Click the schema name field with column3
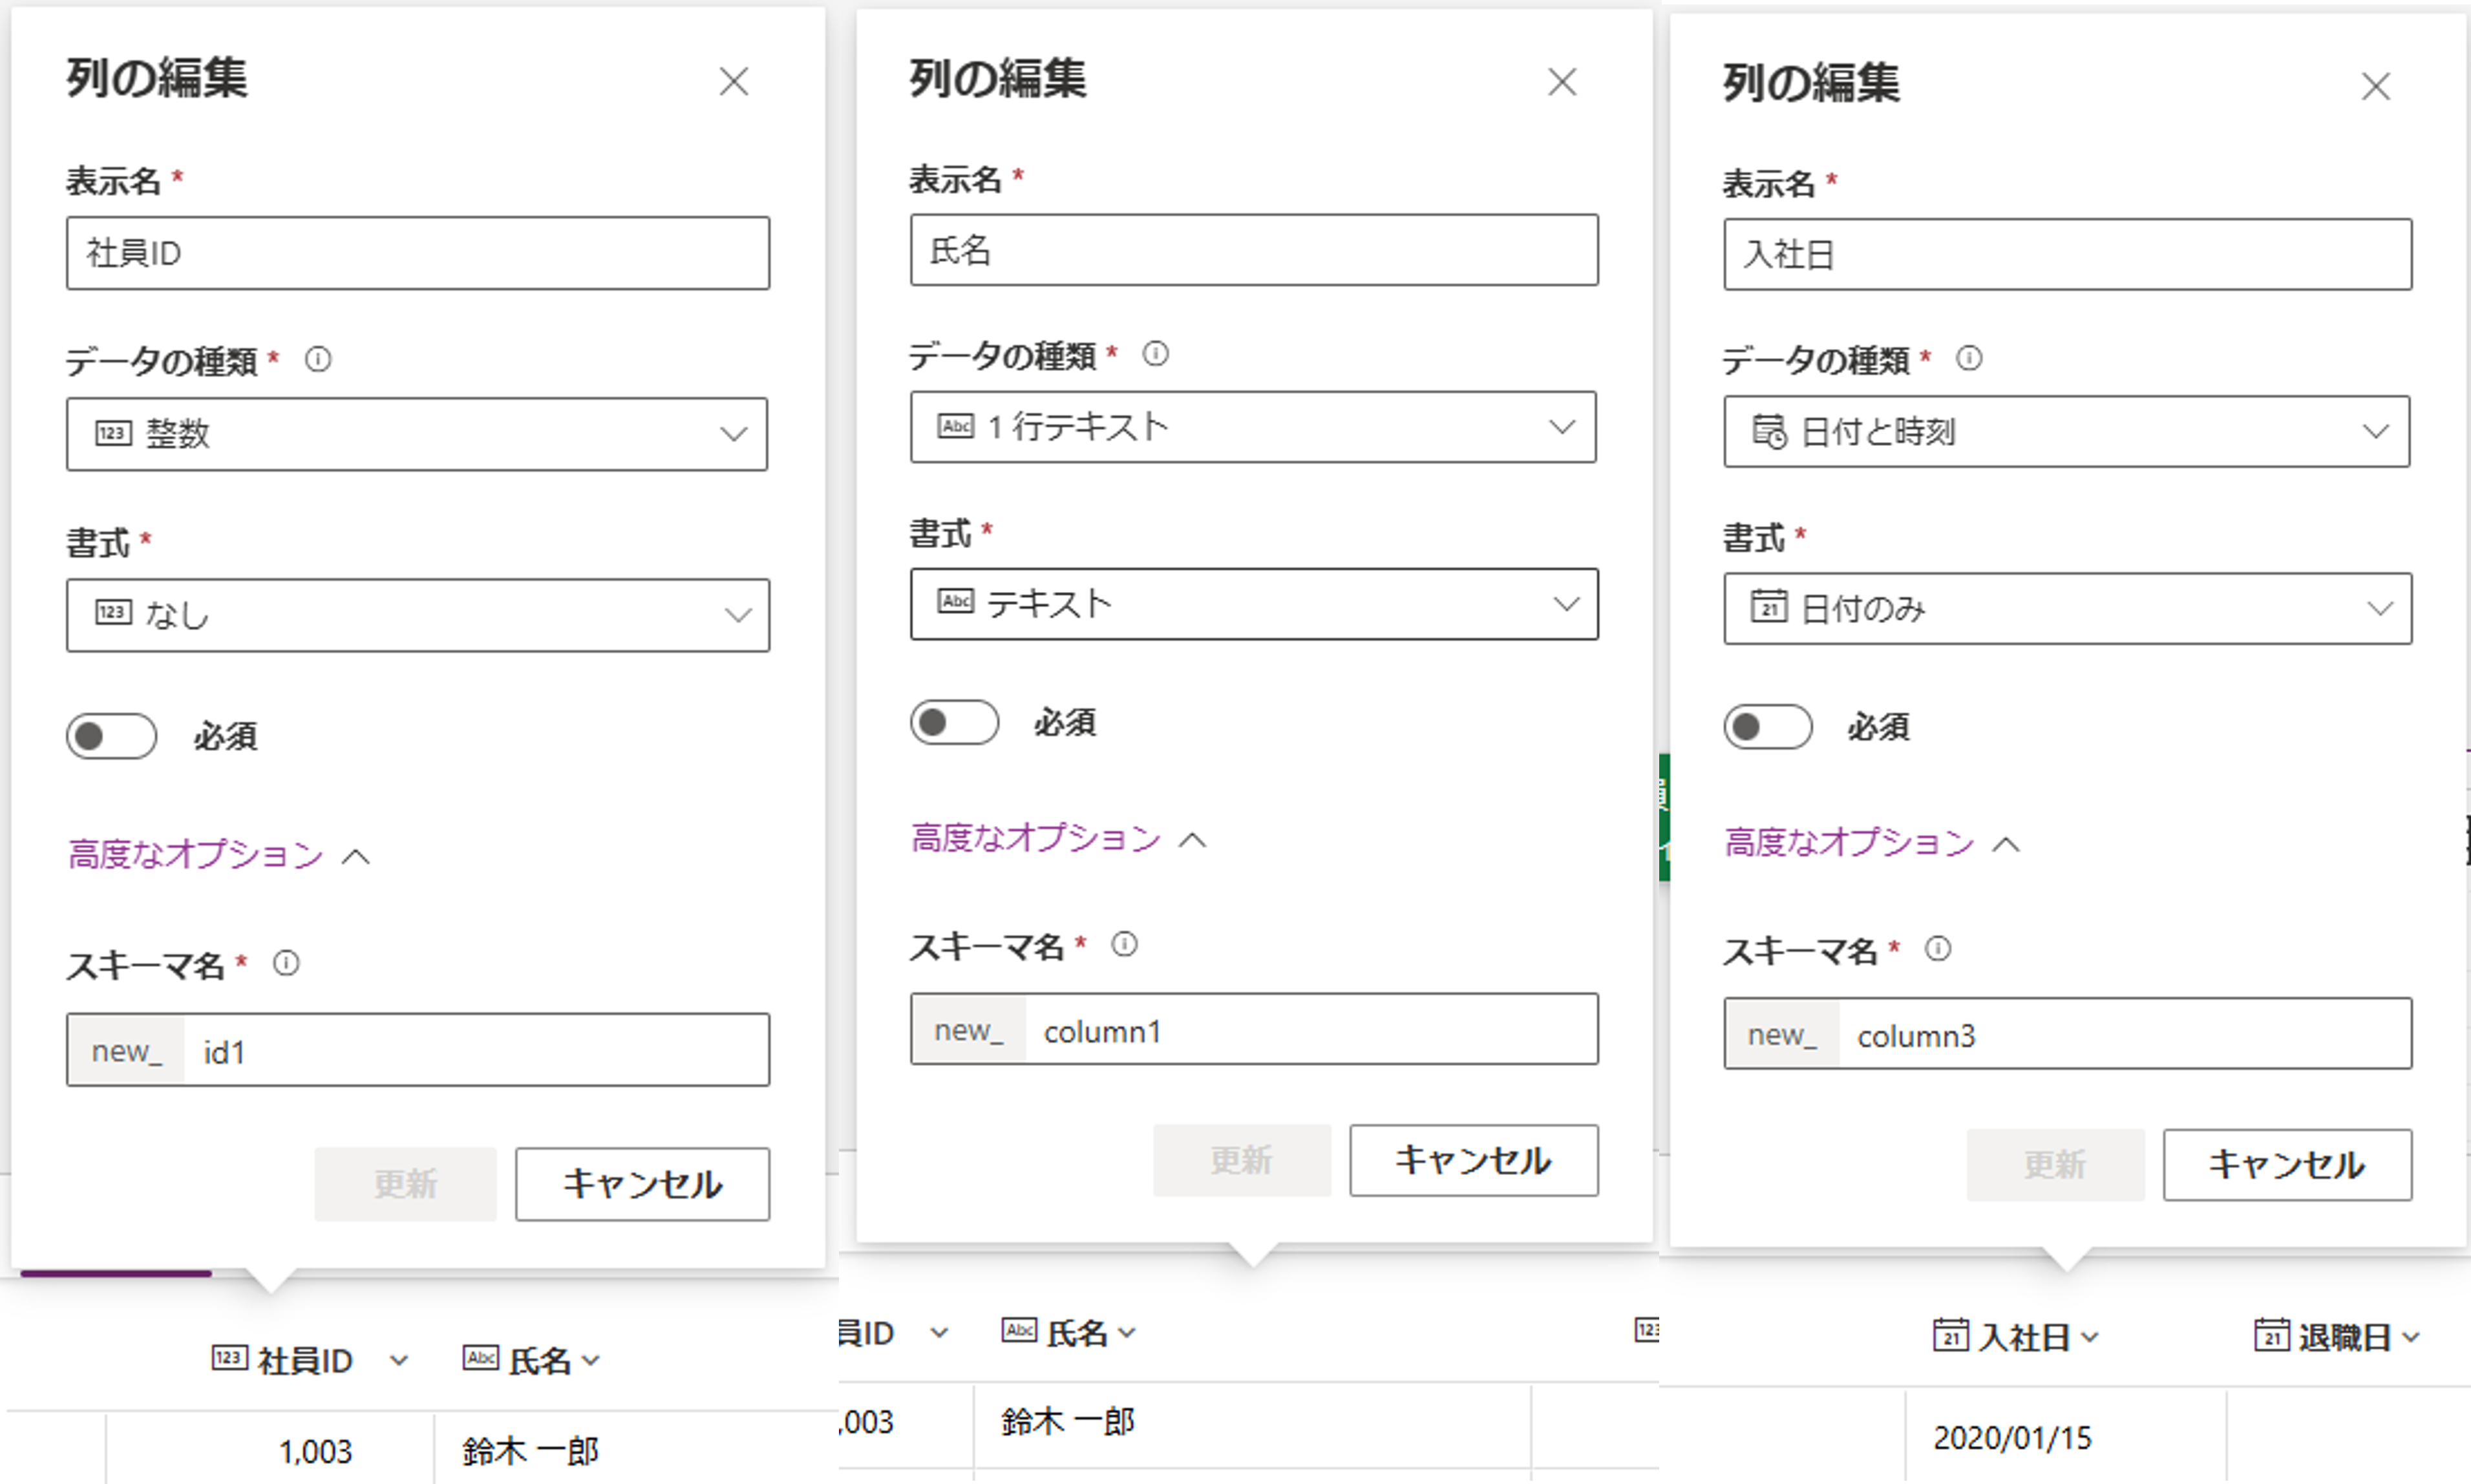 click(2068, 1034)
